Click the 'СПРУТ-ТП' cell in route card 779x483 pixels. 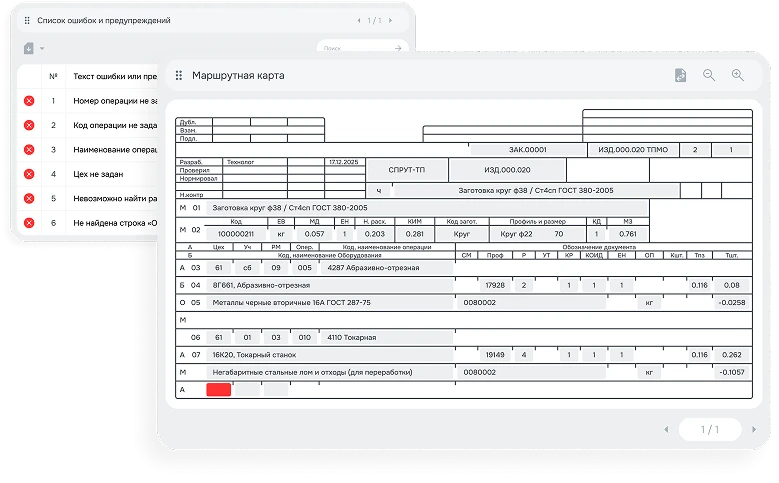pos(405,170)
